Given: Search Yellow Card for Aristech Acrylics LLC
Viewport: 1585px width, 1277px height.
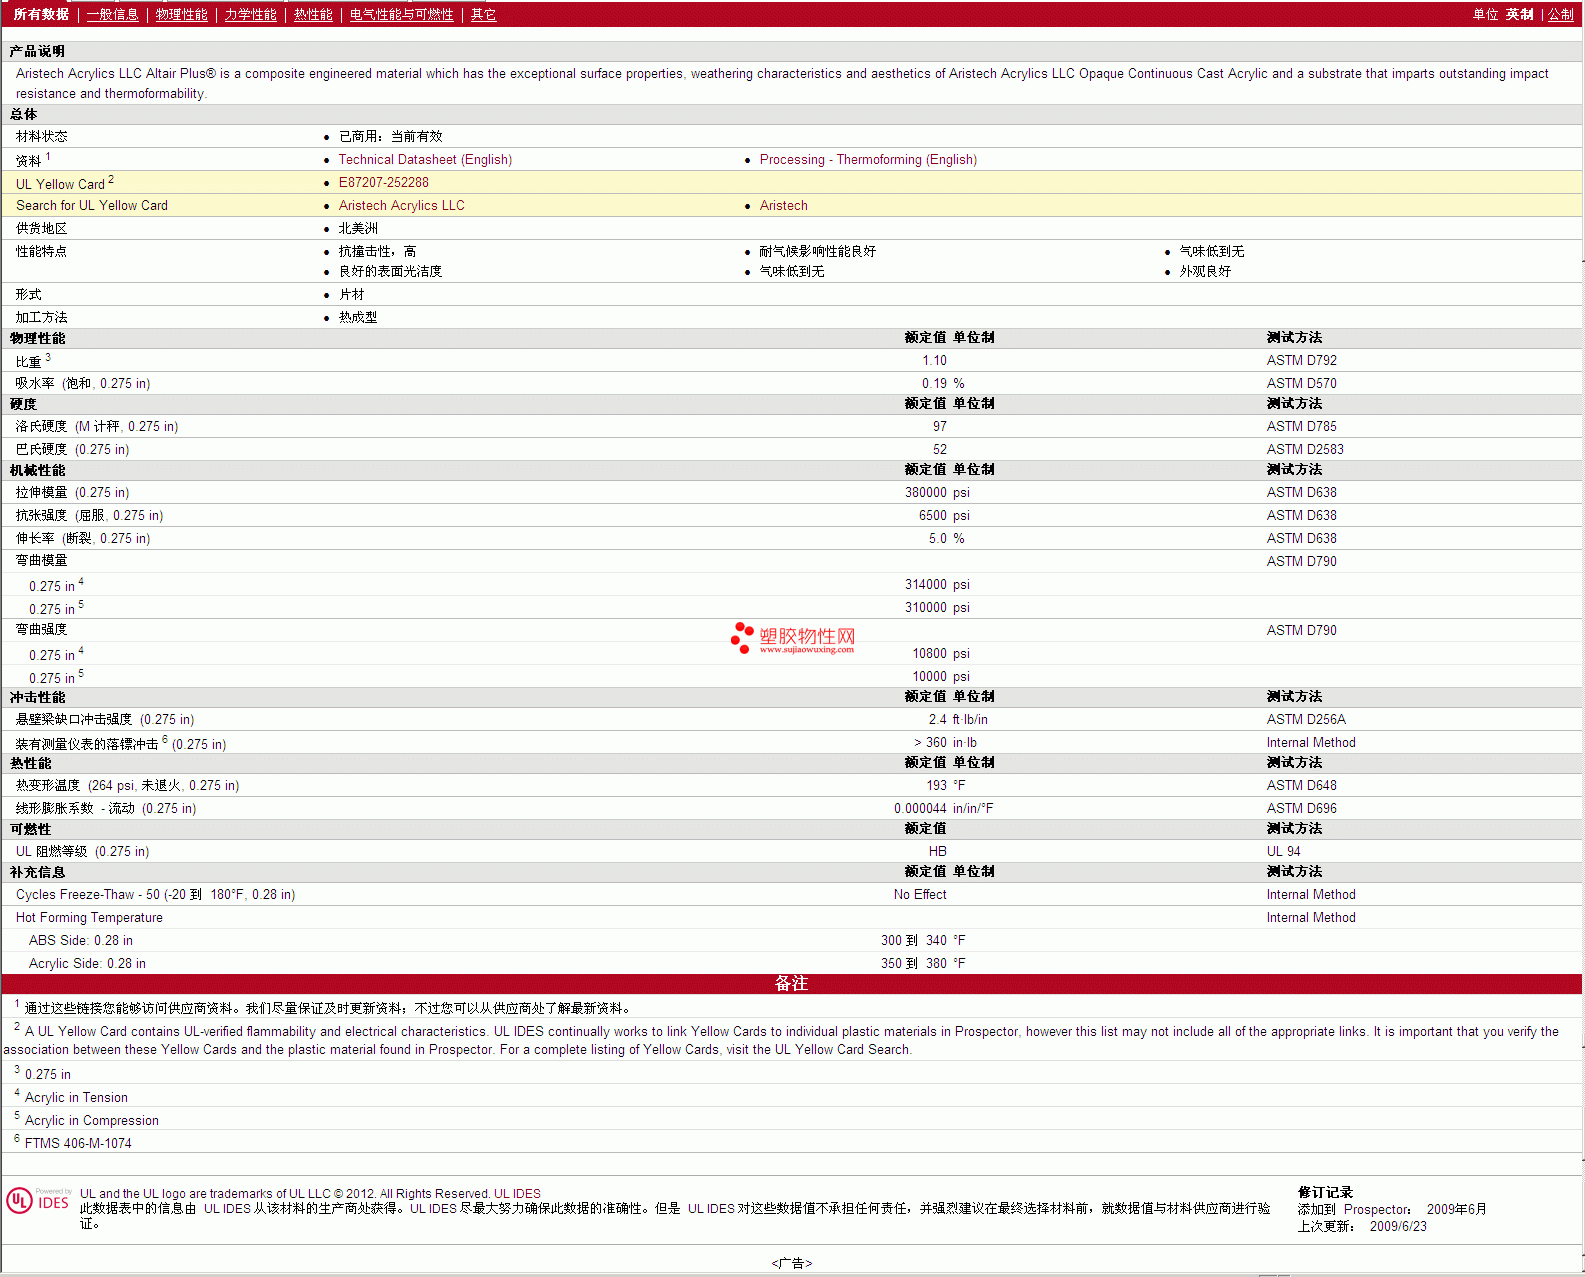Looking at the screenshot, I should tap(401, 205).
